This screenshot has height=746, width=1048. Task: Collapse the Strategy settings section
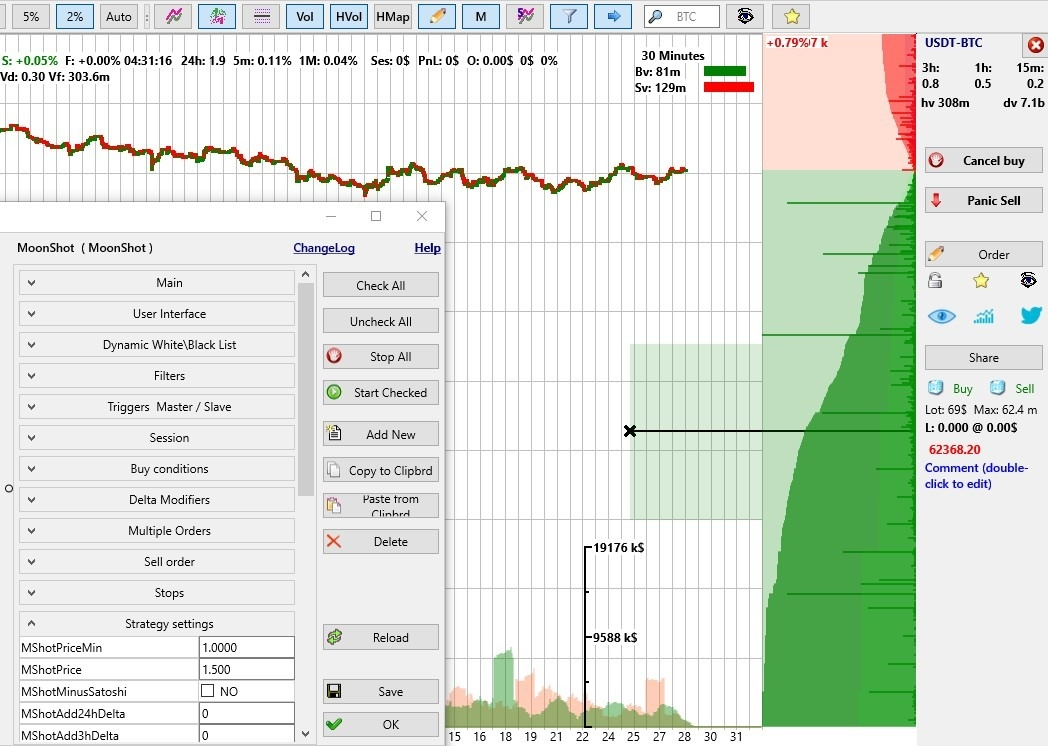157,624
